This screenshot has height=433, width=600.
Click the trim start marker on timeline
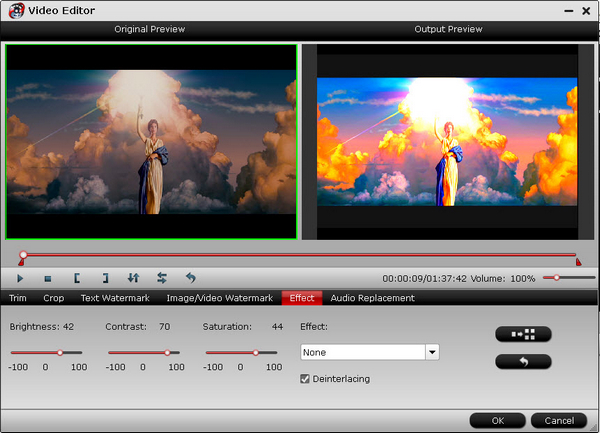(21, 262)
